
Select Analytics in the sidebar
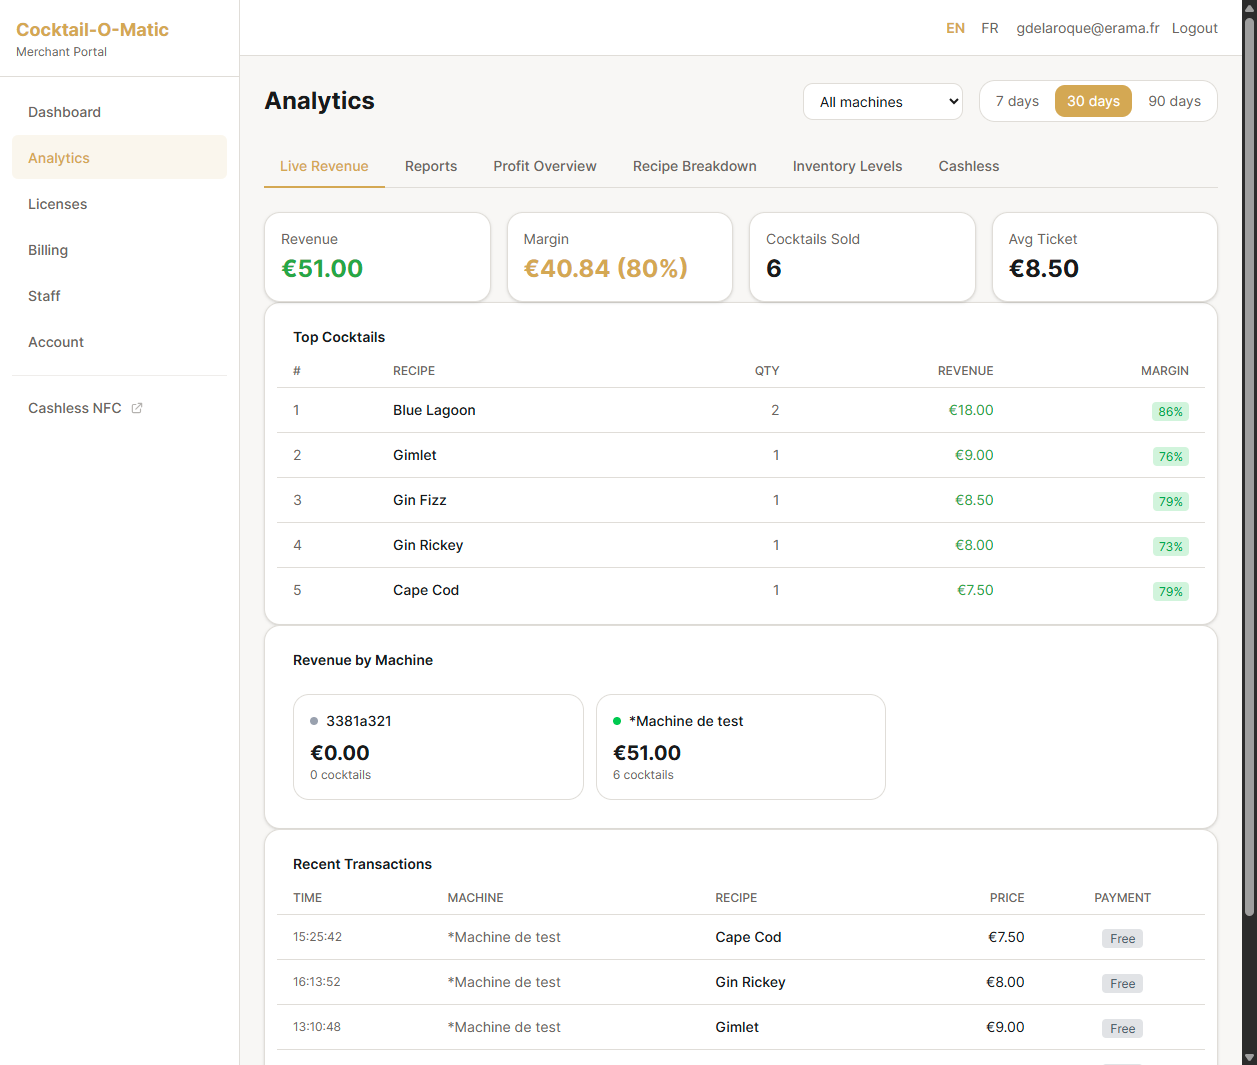pos(119,158)
